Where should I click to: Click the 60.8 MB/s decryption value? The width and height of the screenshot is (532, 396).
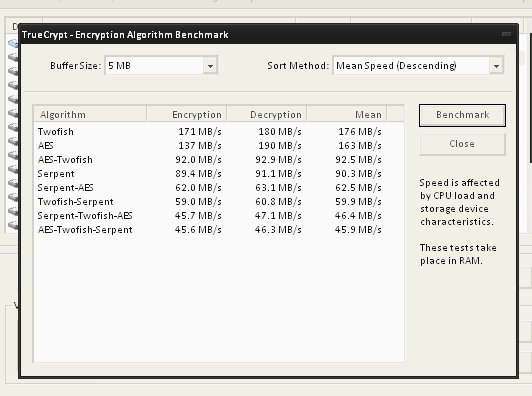pos(279,202)
